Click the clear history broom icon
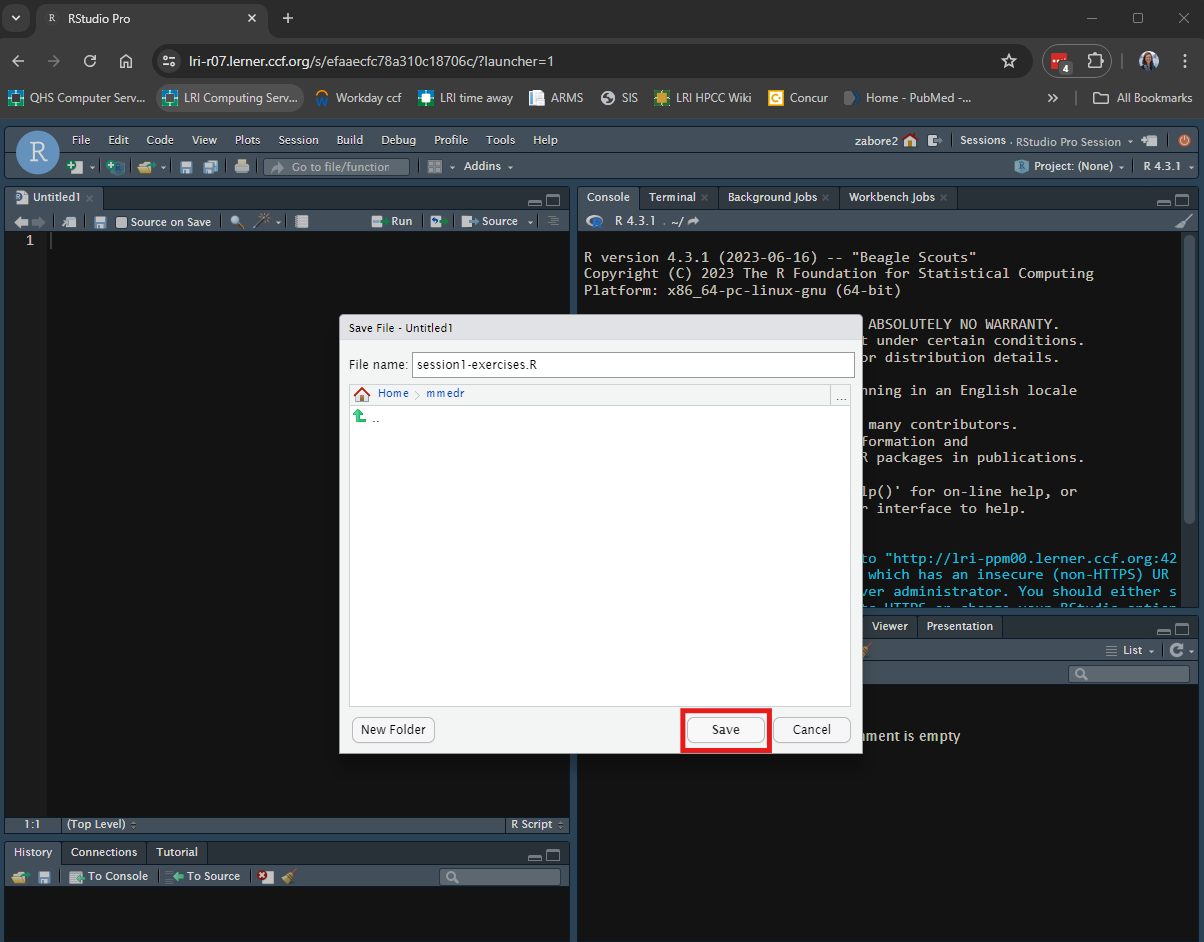The height and width of the screenshot is (942, 1204). pos(288,877)
